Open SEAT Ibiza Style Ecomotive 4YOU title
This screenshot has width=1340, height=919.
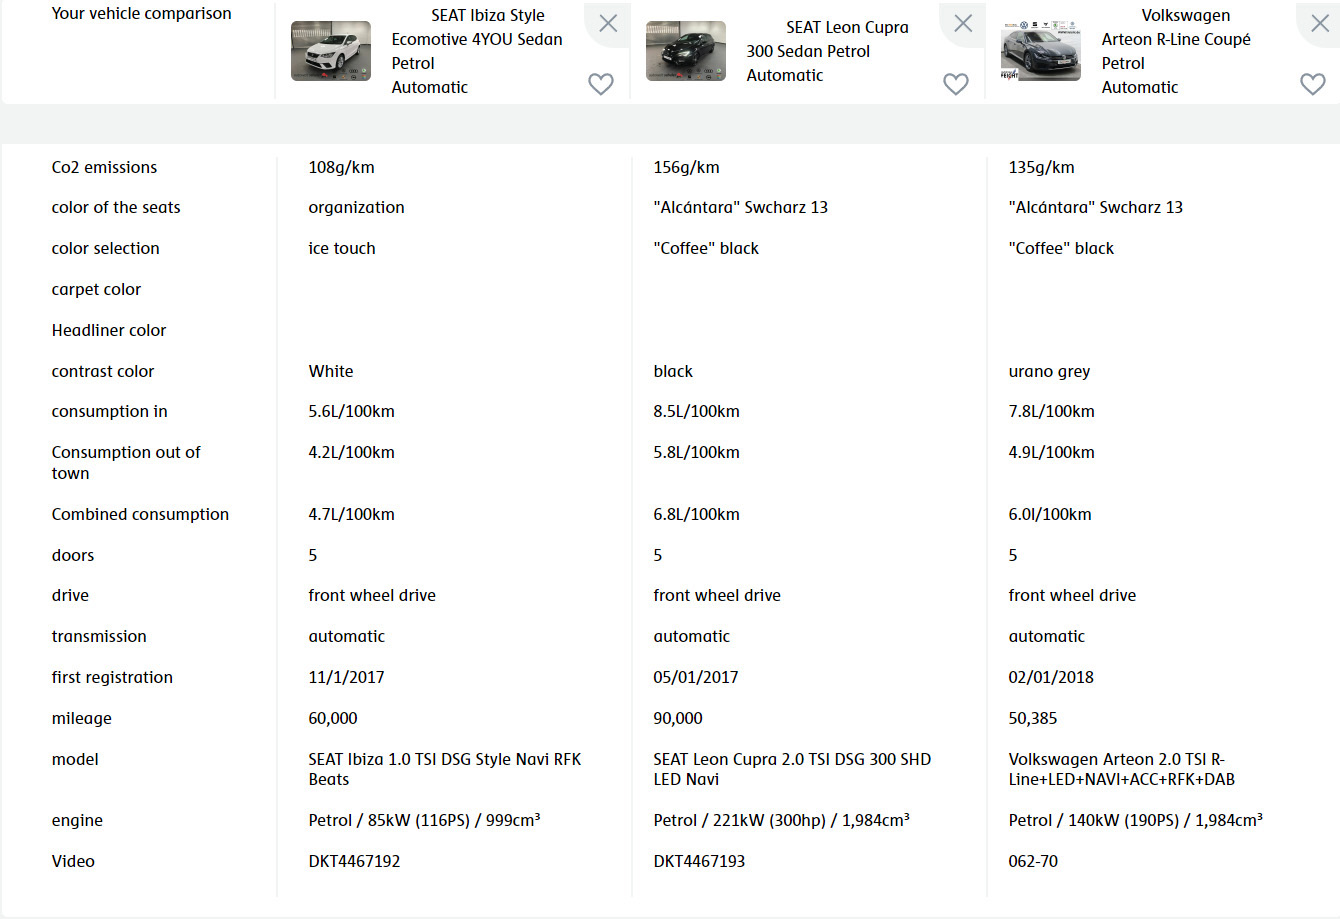[477, 51]
